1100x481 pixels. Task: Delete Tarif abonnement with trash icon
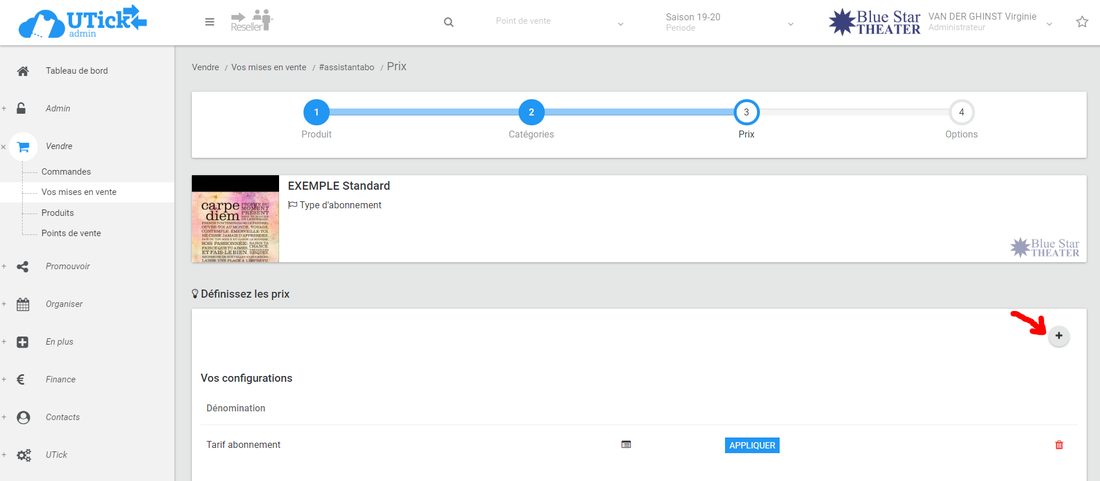tap(1059, 445)
